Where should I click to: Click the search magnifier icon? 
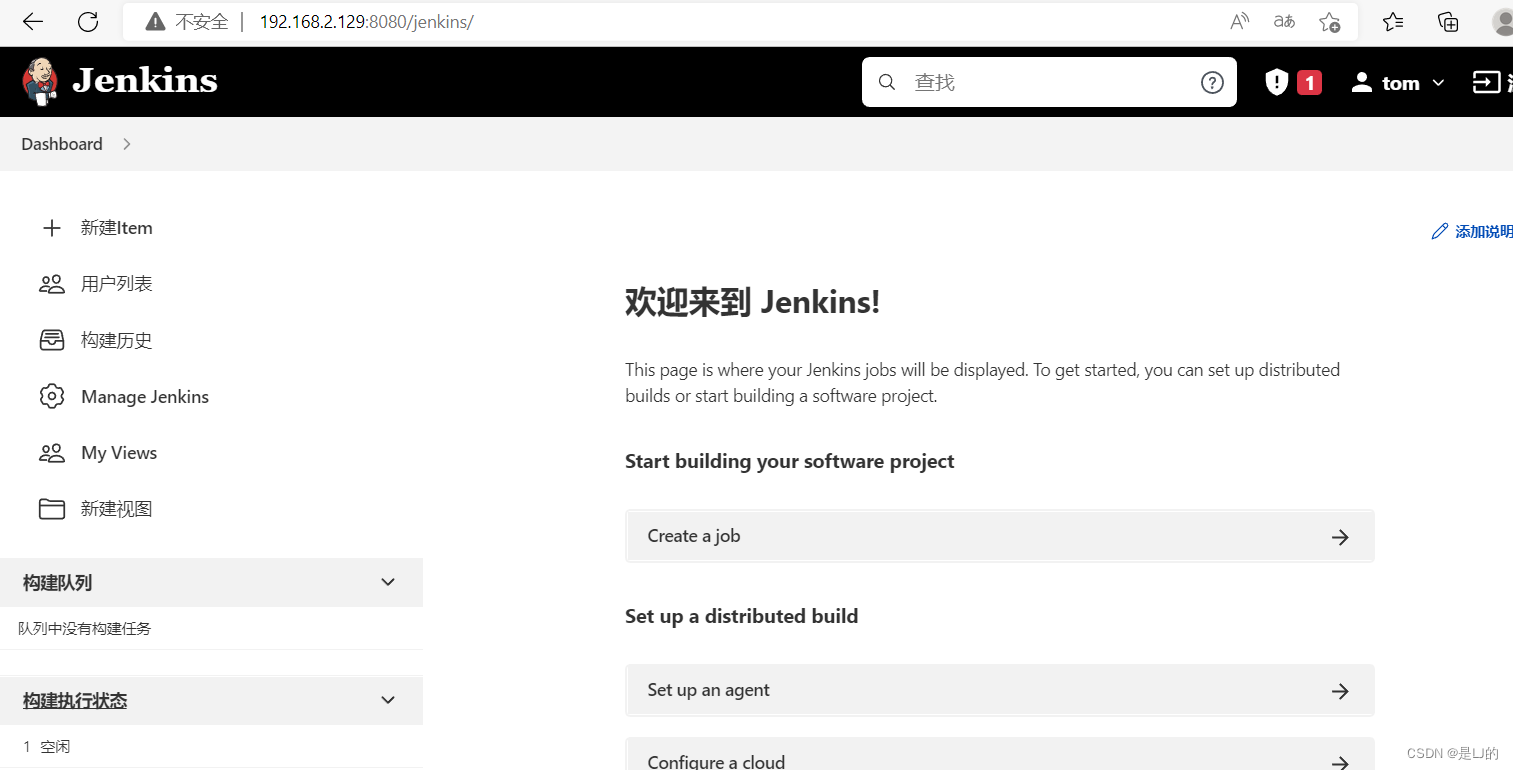(x=887, y=82)
